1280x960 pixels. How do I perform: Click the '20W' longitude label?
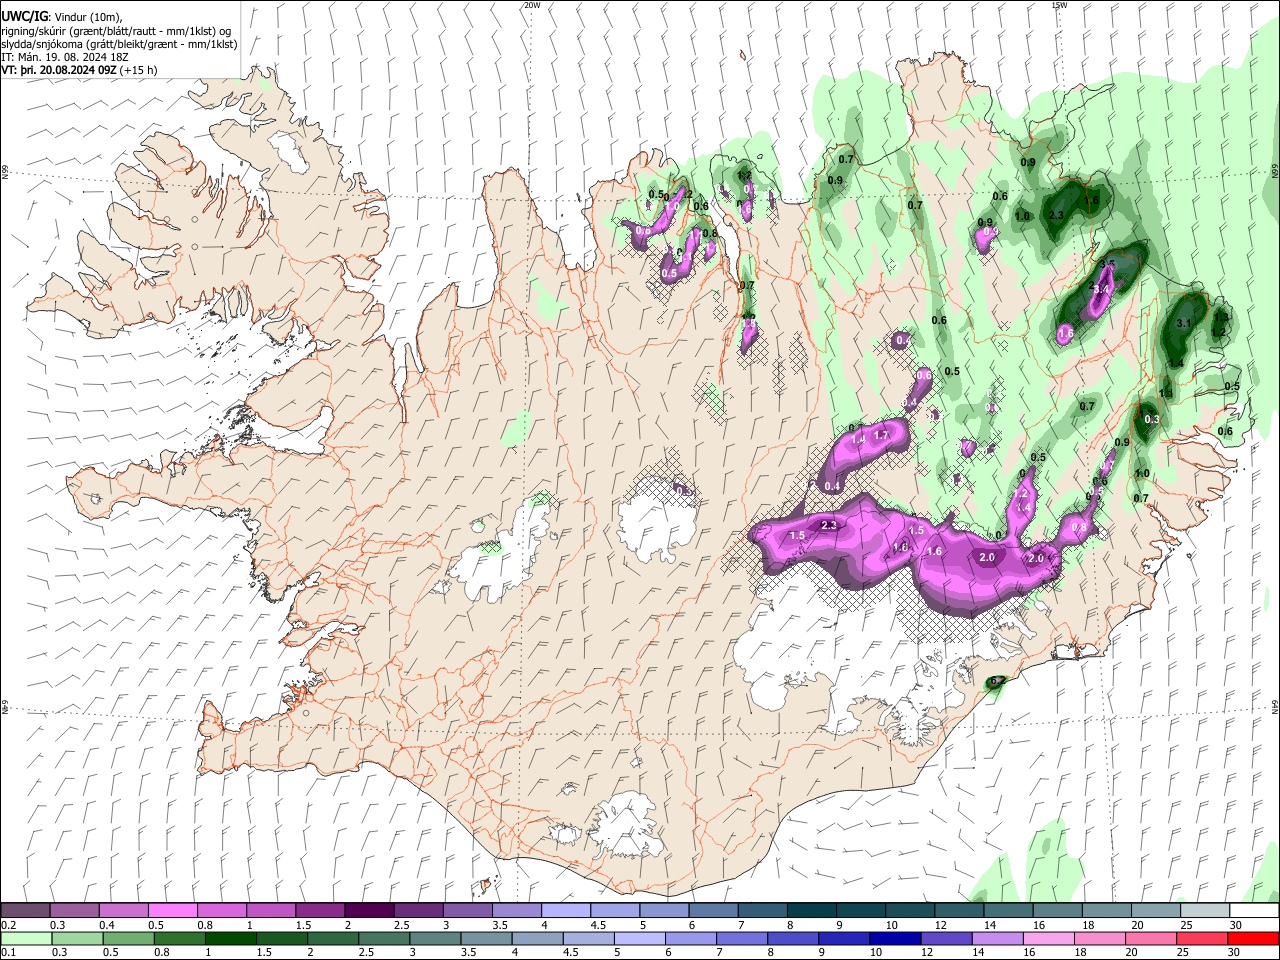point(532,5)
